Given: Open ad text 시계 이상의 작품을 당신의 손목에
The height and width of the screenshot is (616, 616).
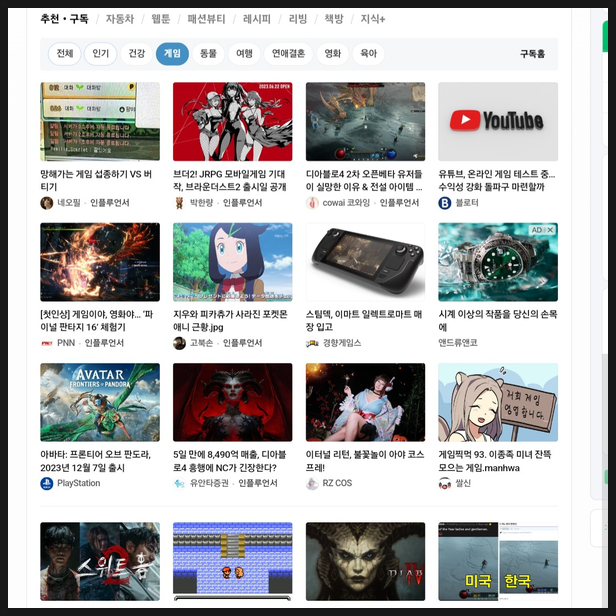Looking at the screenshot, I should [x=498, y=321].
